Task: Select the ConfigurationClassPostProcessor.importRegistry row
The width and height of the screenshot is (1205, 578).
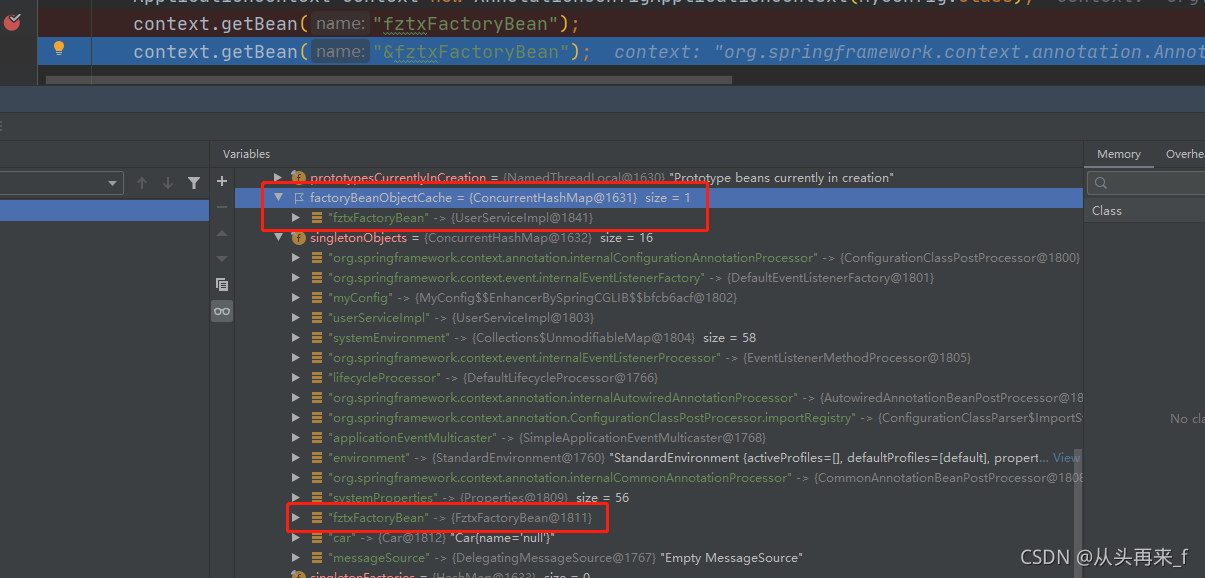Action: (x=705, y=418)
